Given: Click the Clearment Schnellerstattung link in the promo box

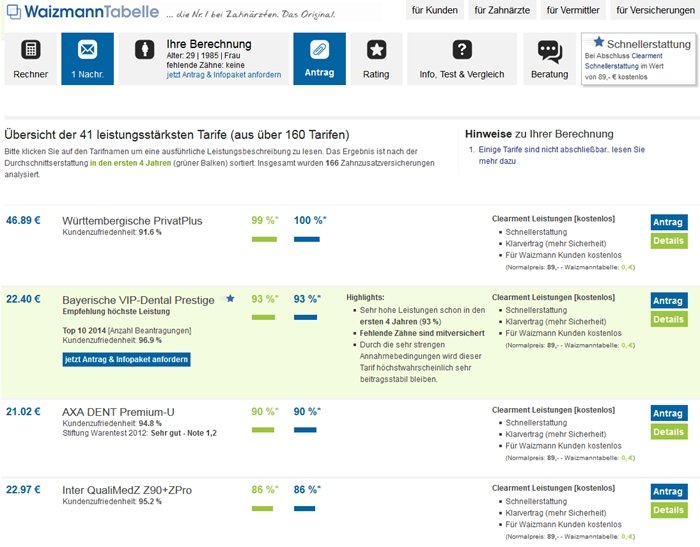Looking at the screenshot, I should (x=624, y=61).
